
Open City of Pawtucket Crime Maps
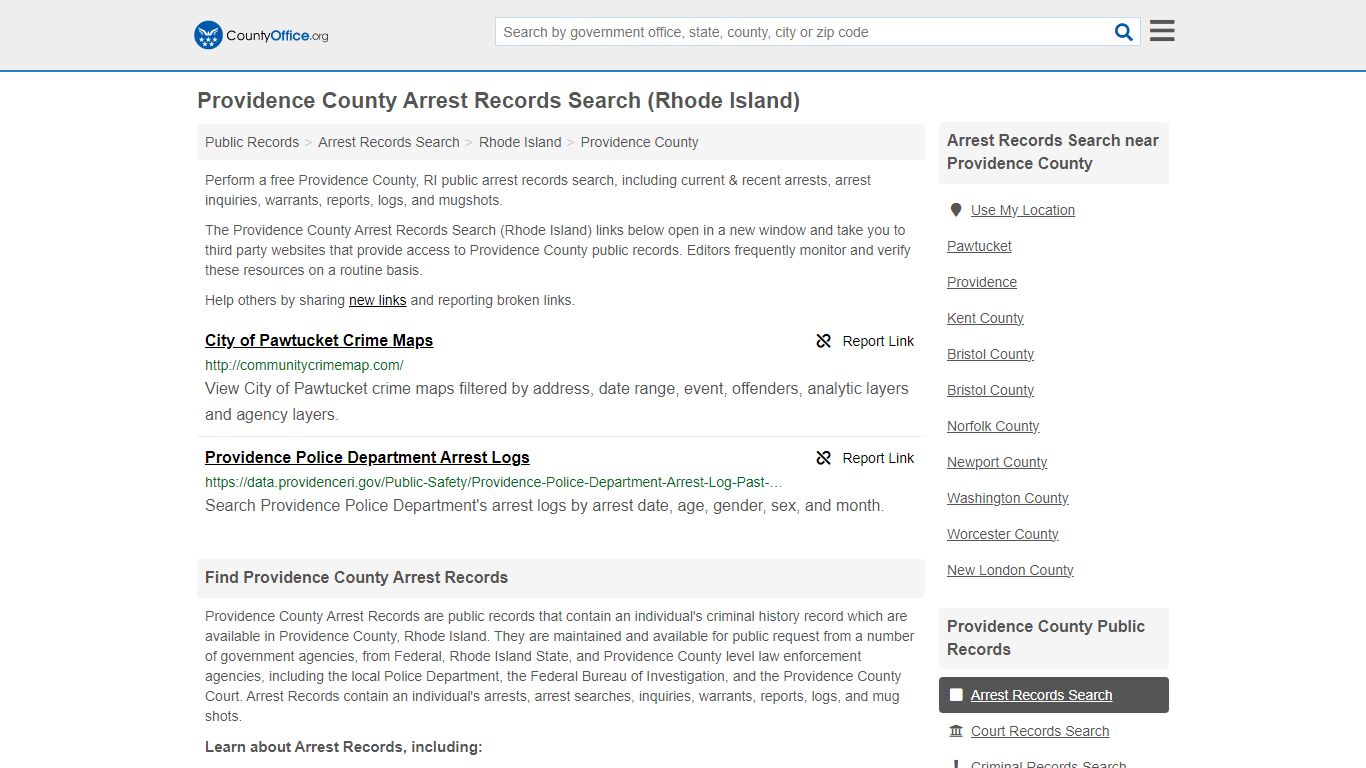[x=319, y=340]
